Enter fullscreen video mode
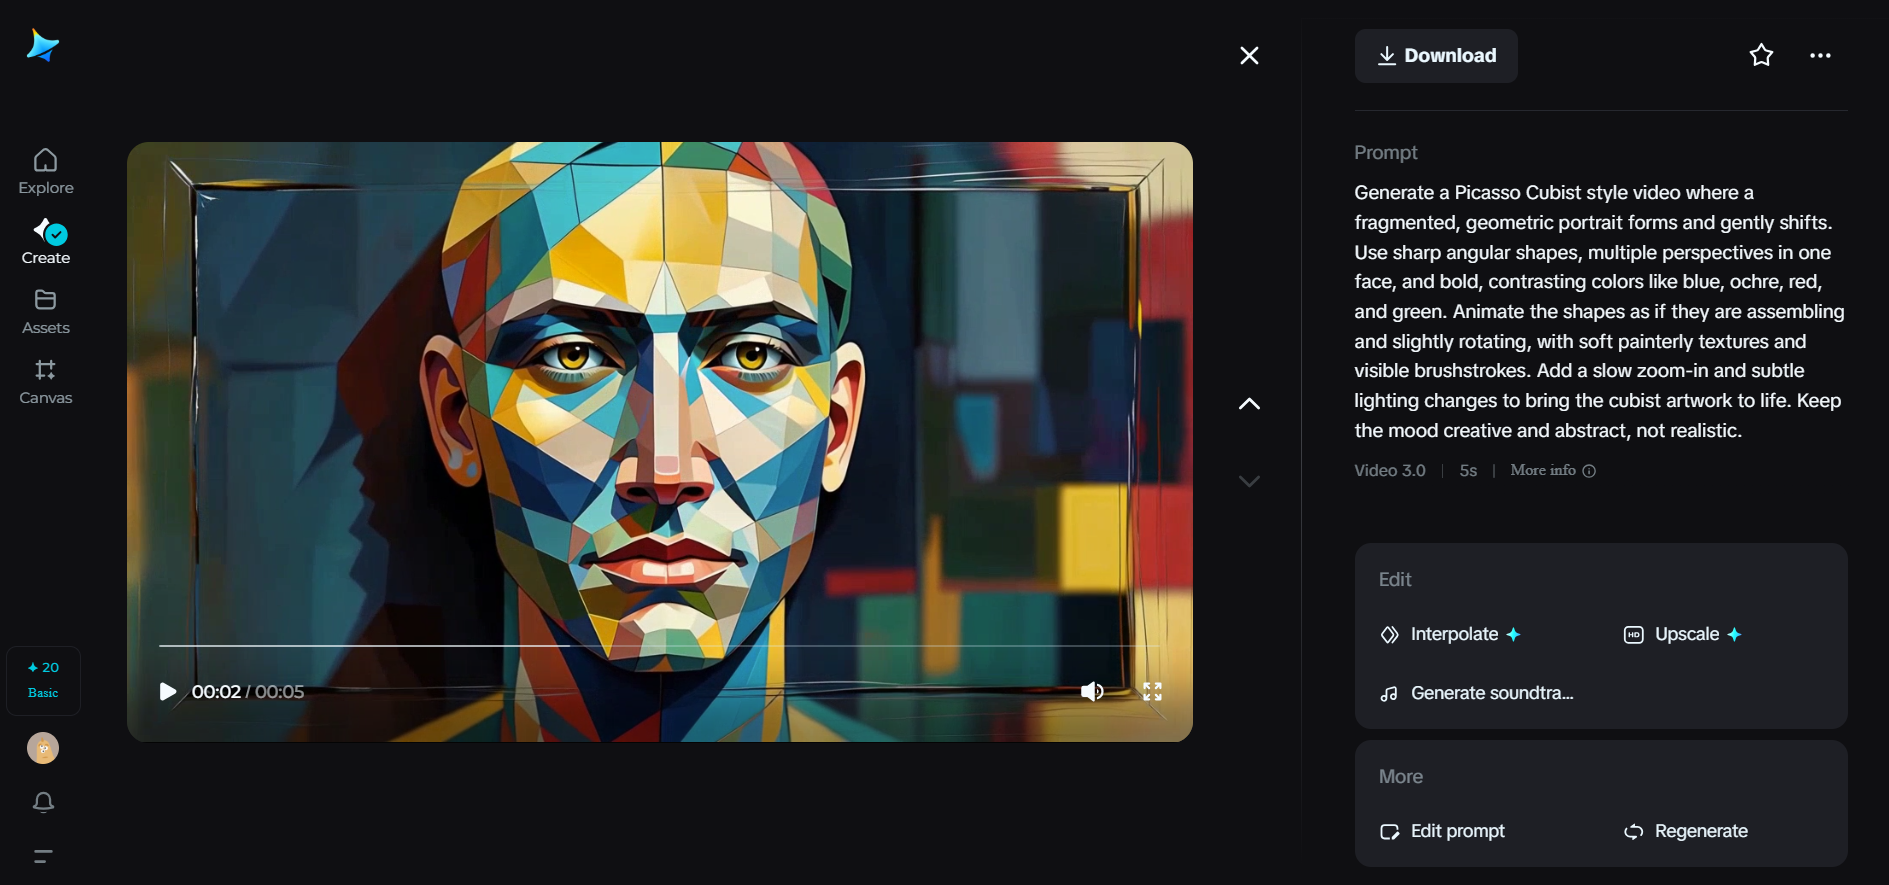1889x885 pixels. 1152,692
